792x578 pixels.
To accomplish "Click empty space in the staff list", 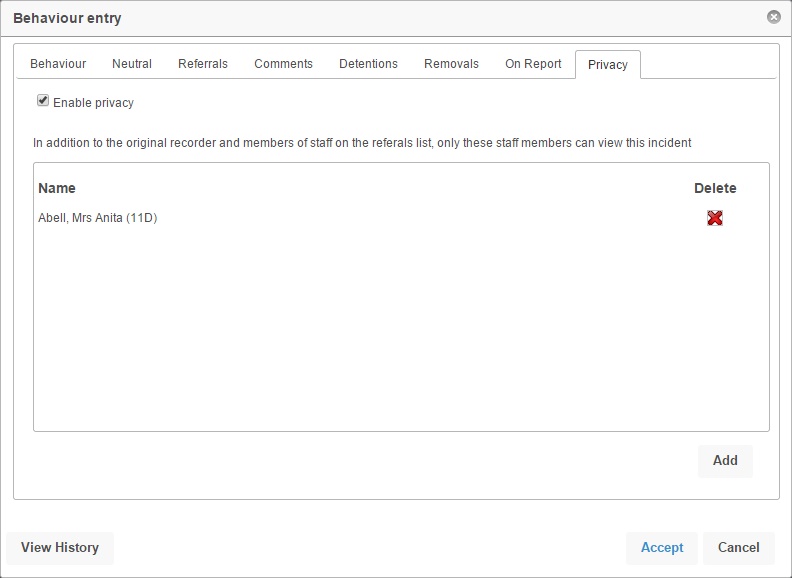I will (x=400, y=330).
